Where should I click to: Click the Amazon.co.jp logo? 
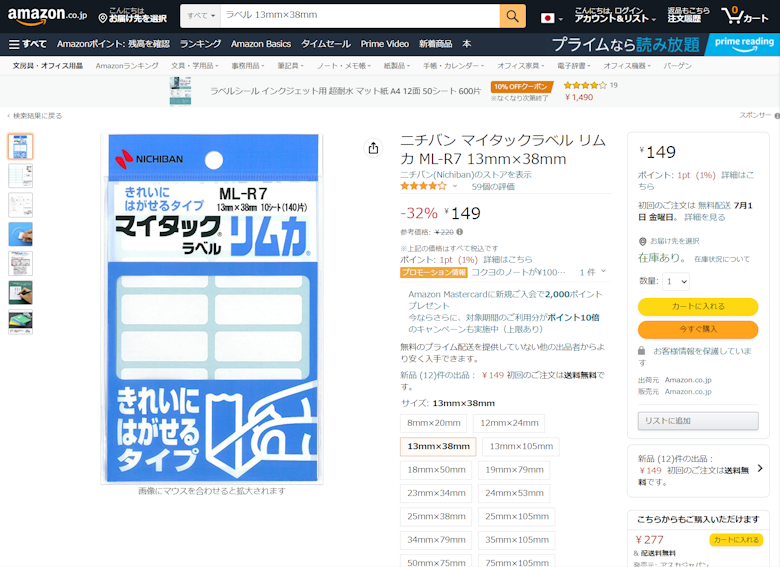point(47,15)
